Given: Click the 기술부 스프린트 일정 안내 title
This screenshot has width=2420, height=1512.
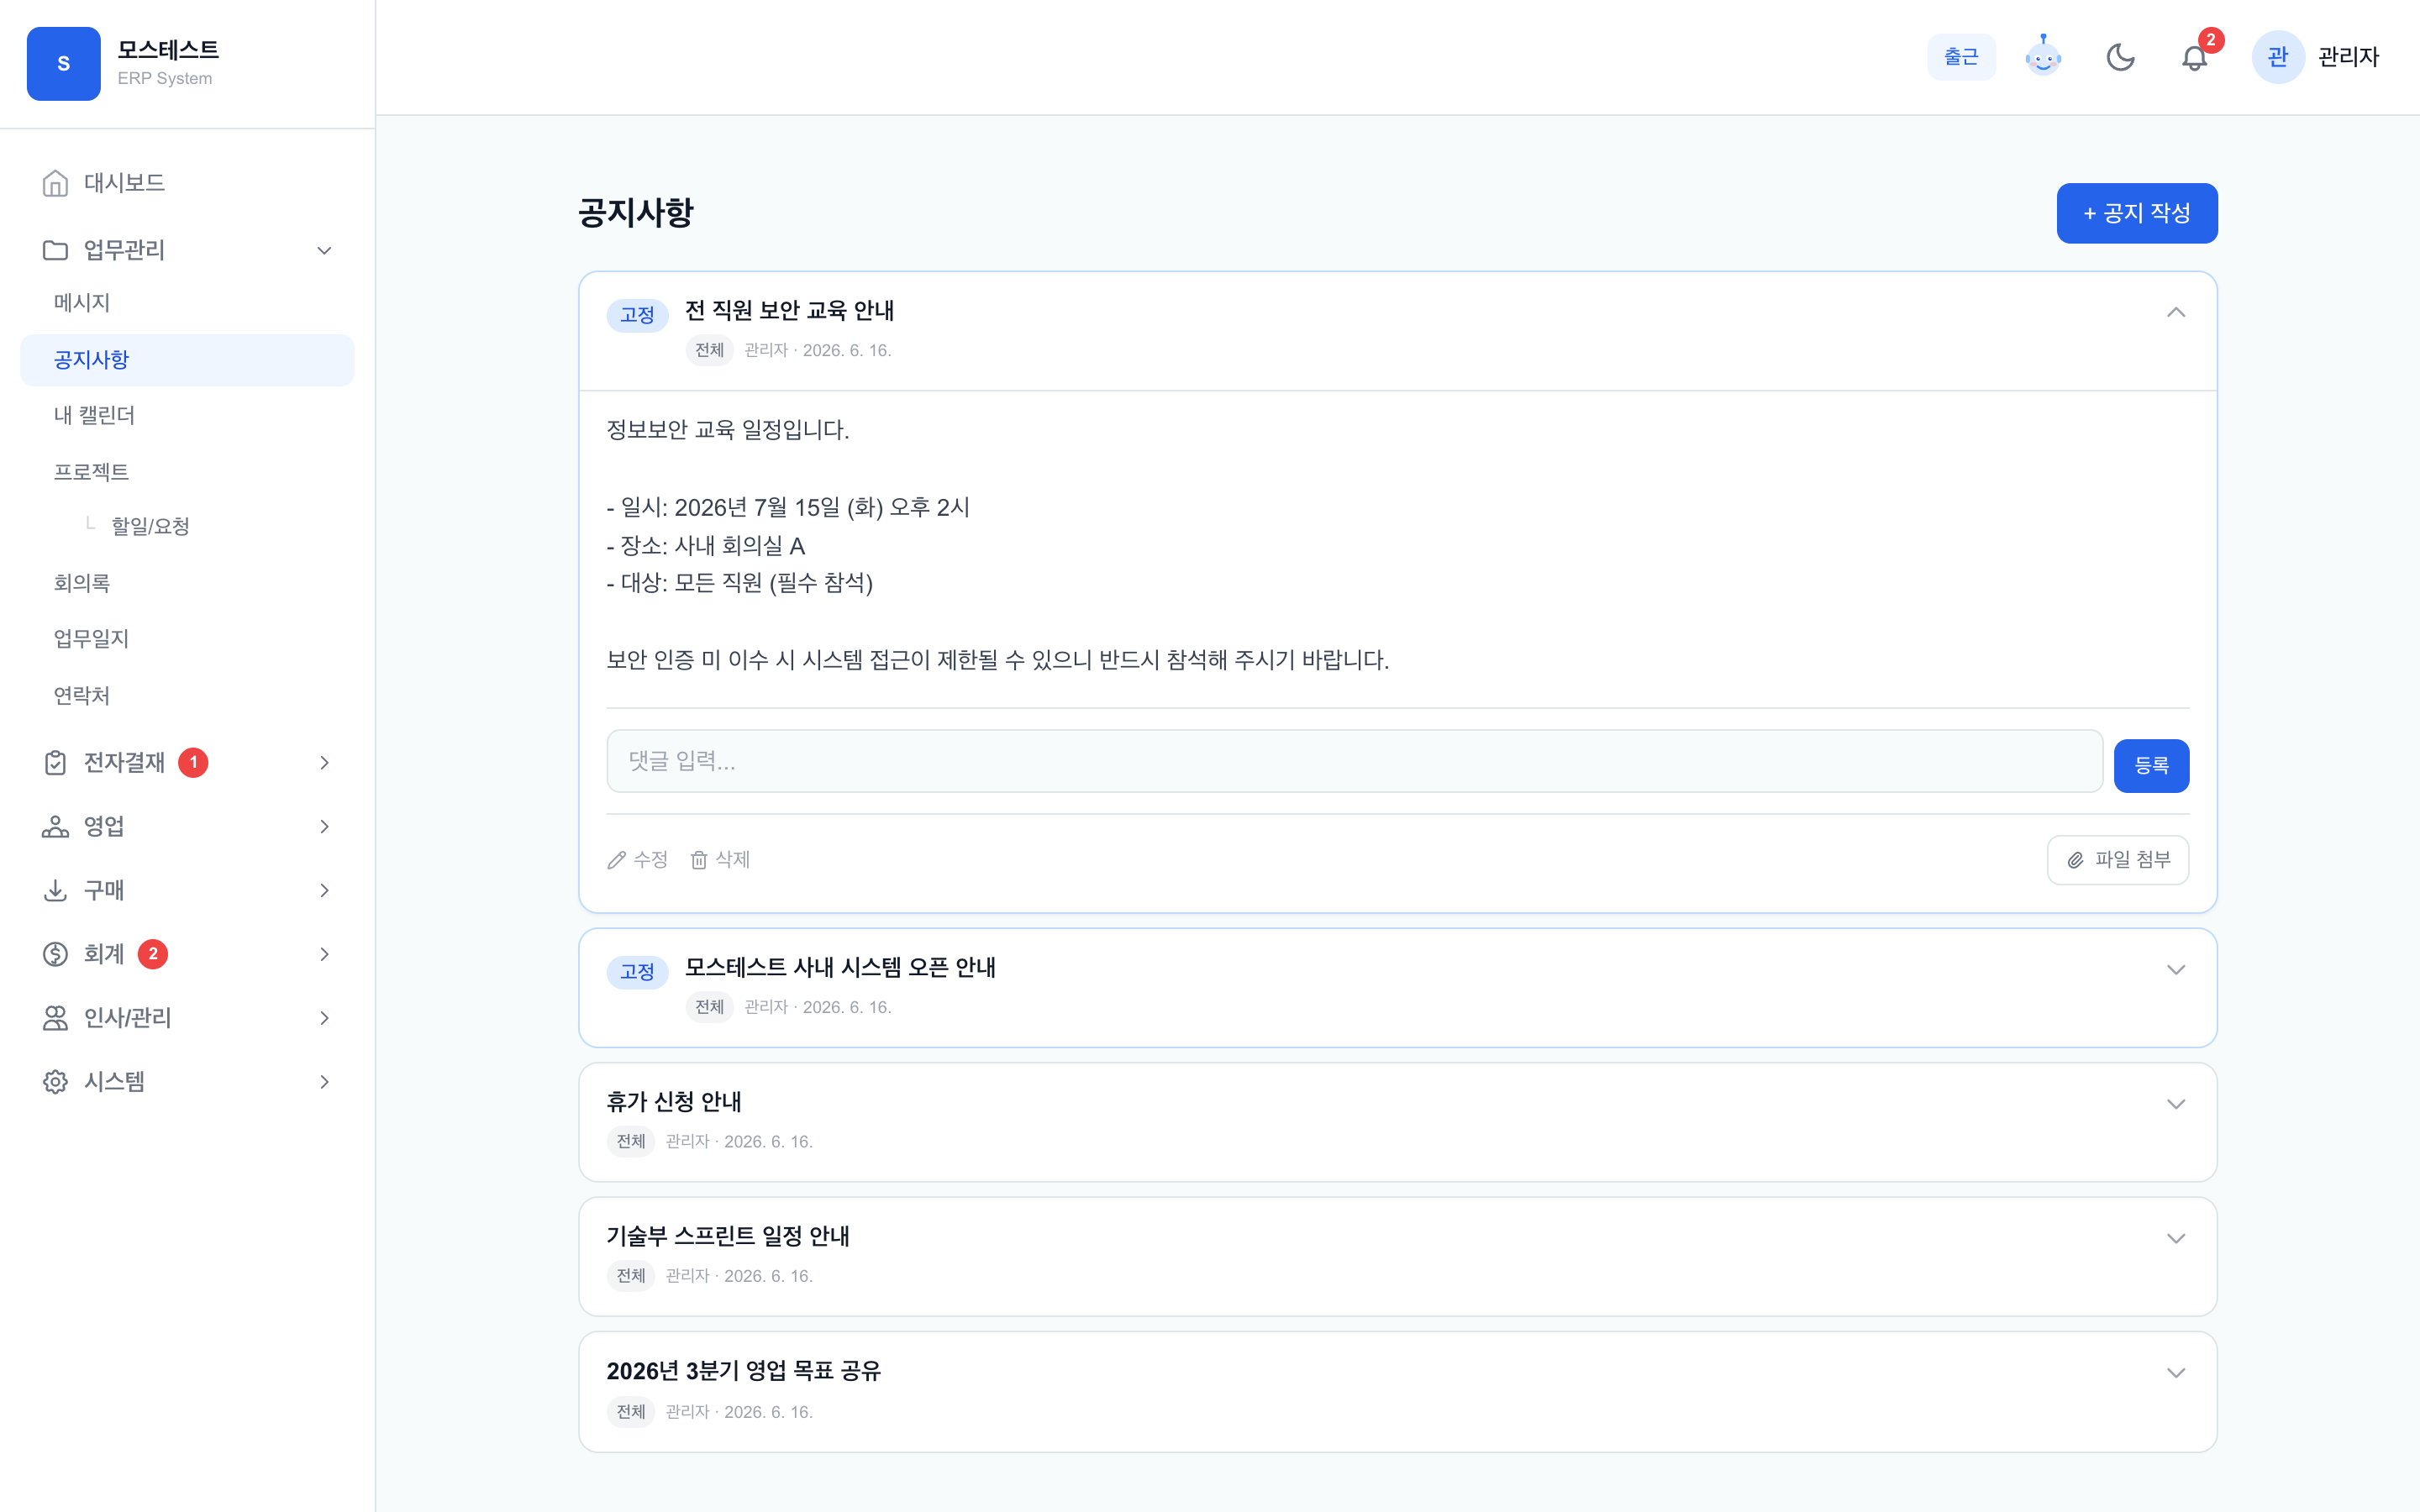Looking at the screenshot, I should 728,1237.
